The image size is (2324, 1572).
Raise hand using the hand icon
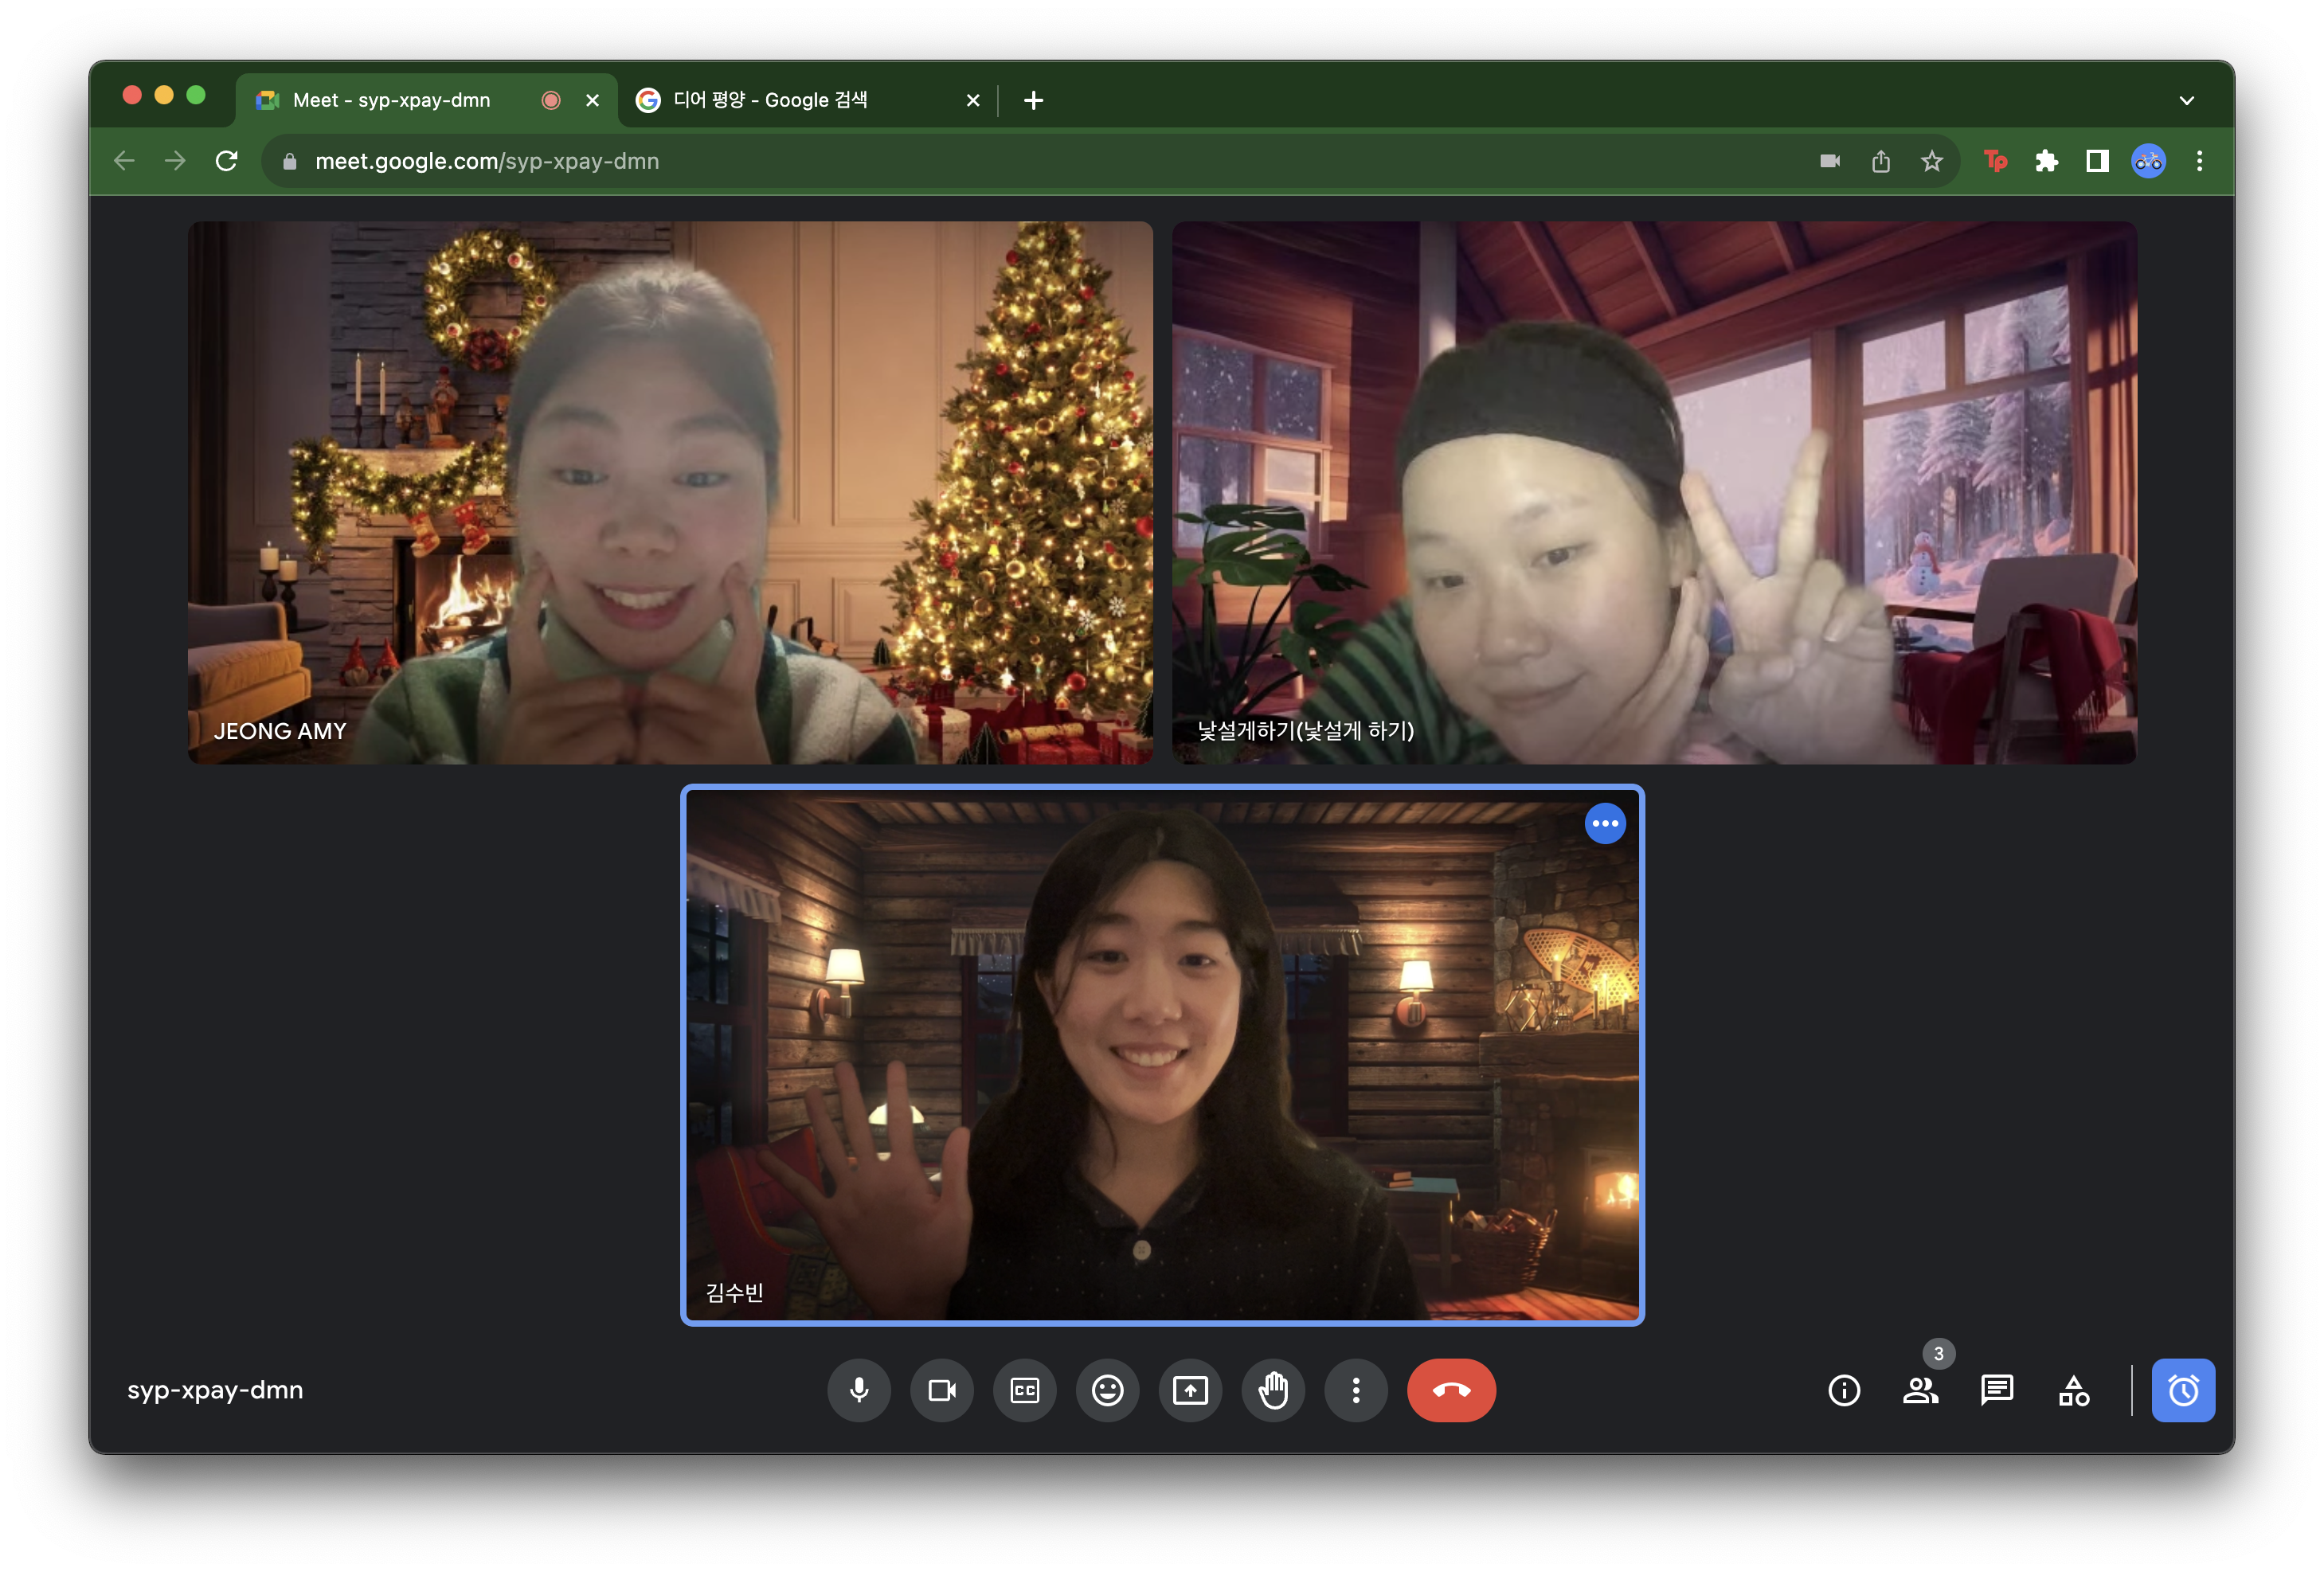(1273, 1390)
